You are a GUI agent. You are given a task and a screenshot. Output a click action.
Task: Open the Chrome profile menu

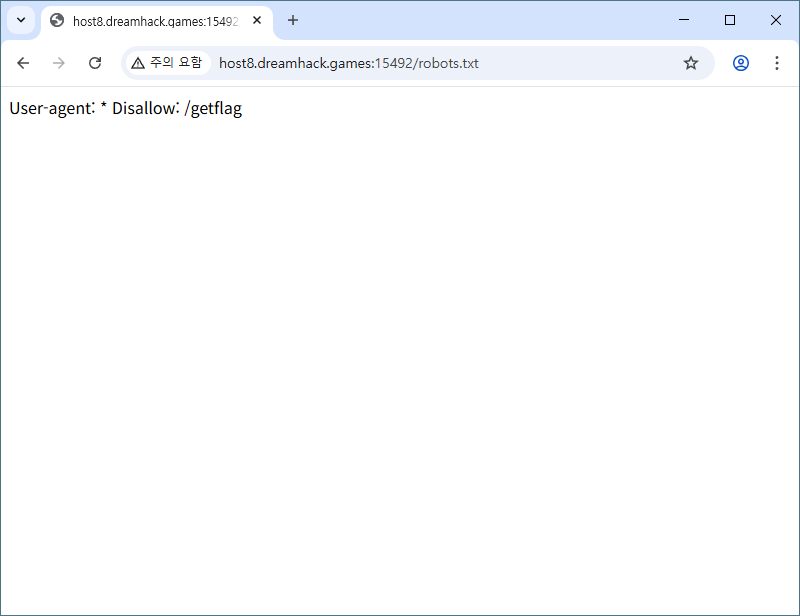point(741,63)
